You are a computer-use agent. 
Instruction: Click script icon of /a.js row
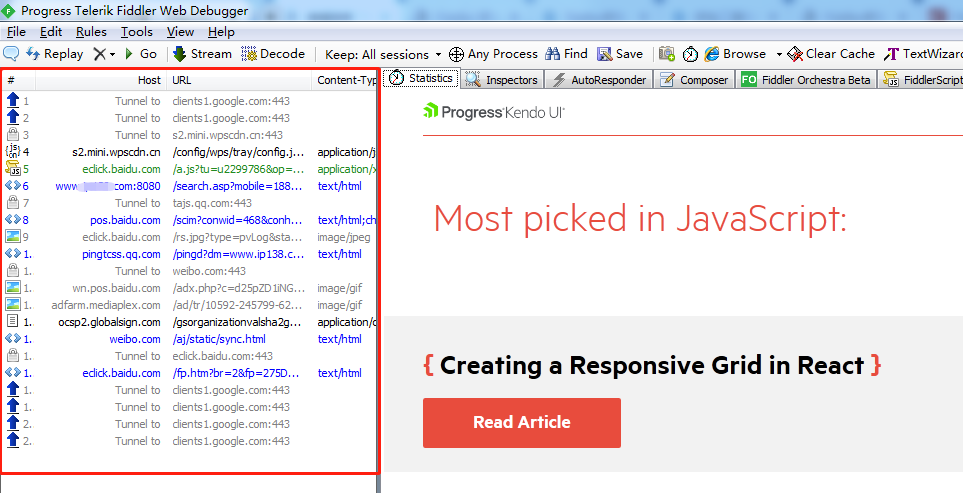[12, 168]
